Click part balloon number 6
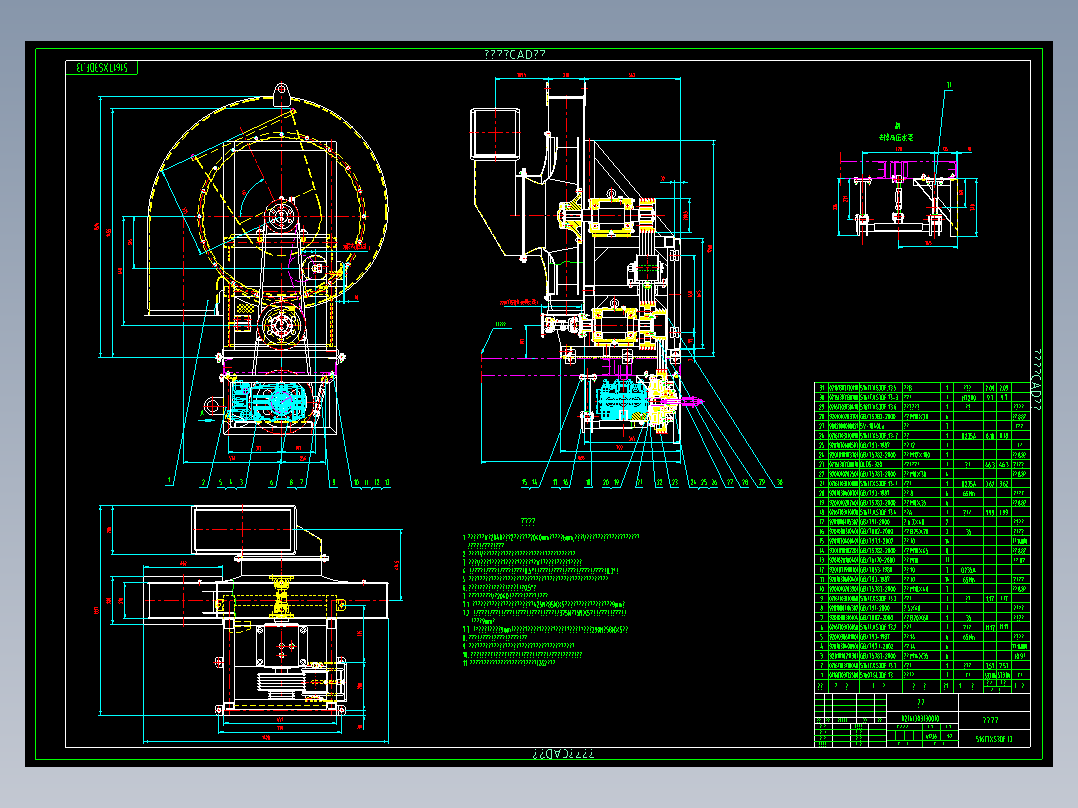 click(x=272, y=482)
